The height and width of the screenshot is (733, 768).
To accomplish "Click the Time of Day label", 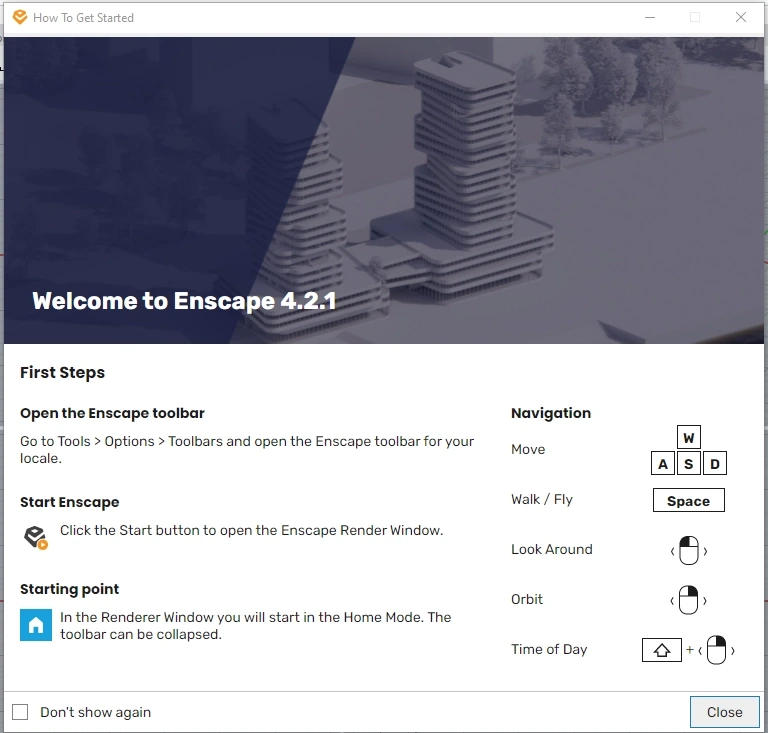I will tap(549, 649).
